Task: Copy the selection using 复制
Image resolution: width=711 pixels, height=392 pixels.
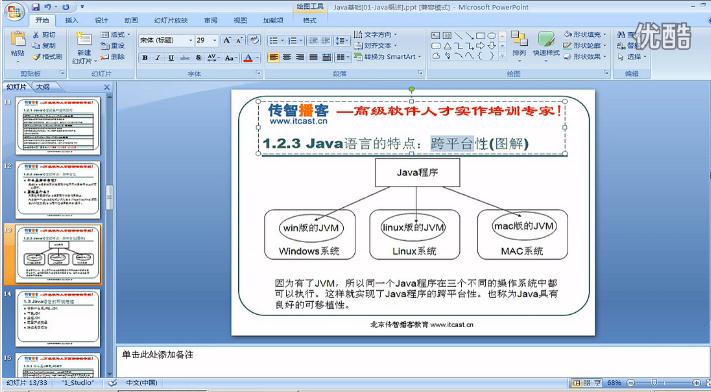Action: 44,46
